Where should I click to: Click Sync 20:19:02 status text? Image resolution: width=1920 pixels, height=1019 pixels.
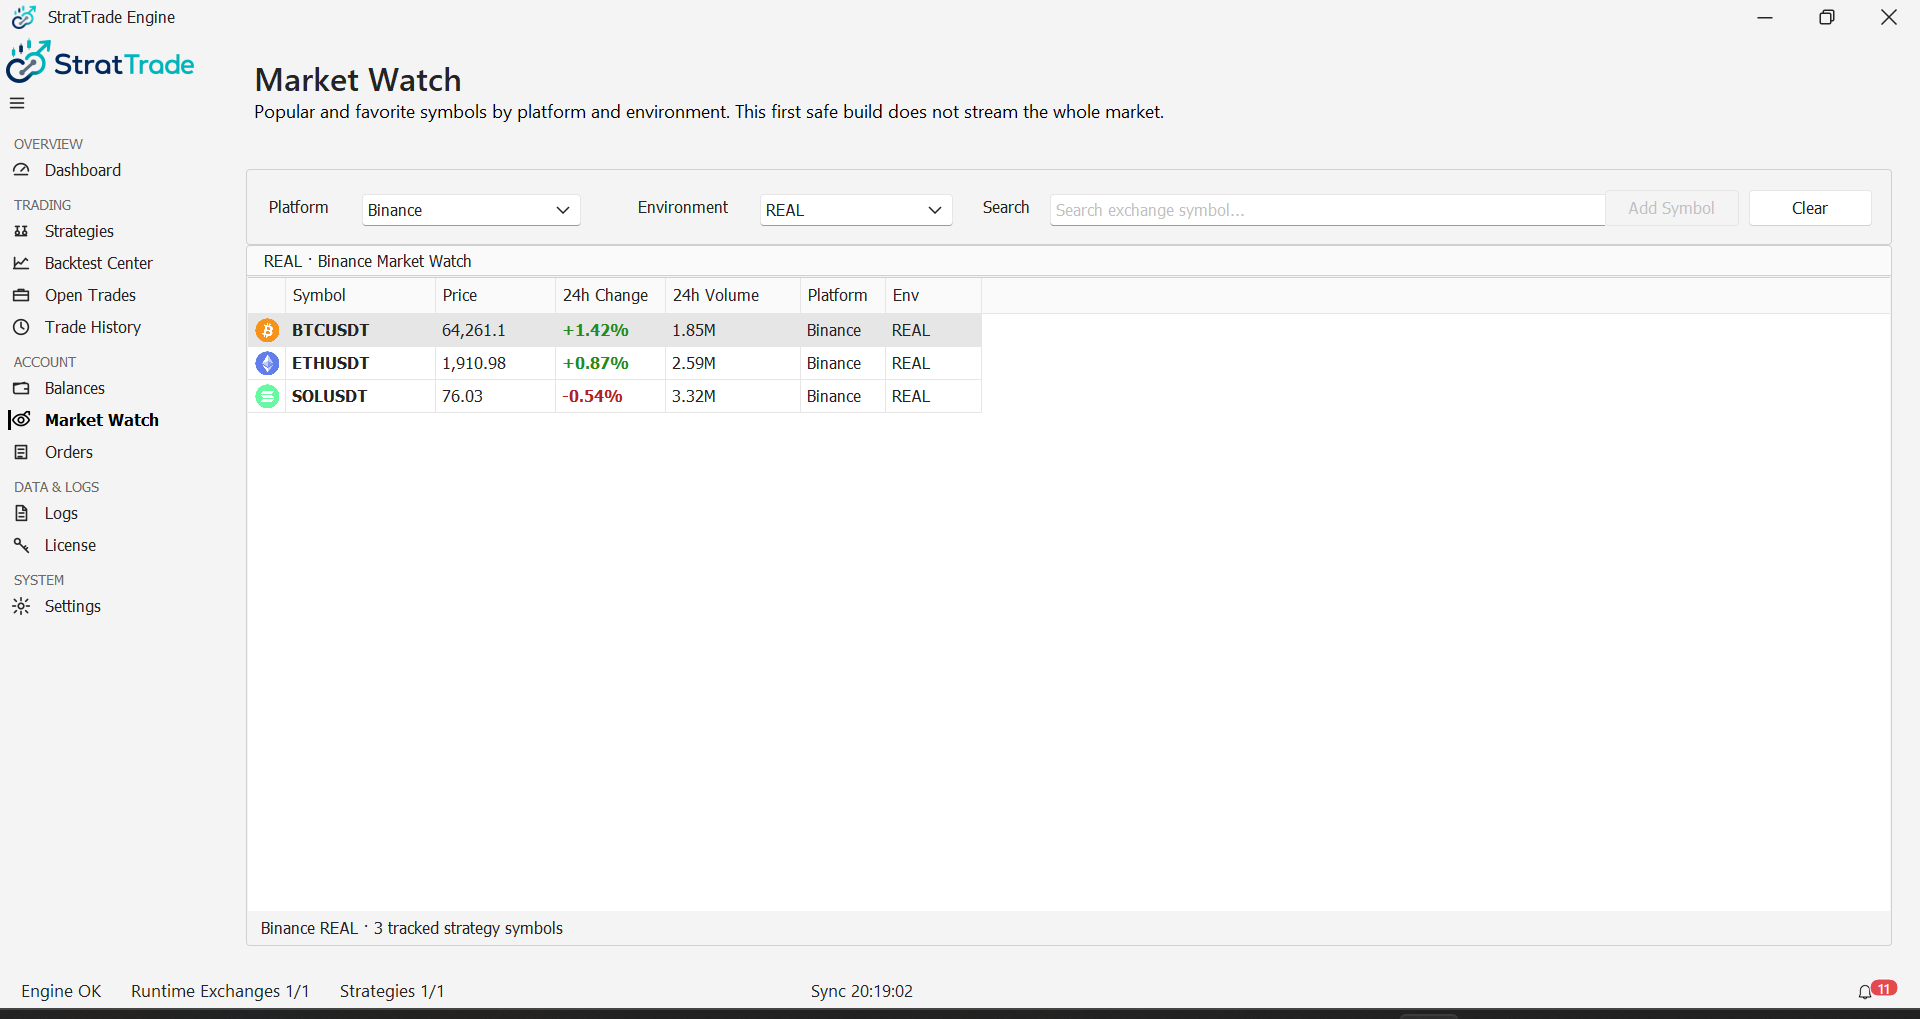(x=861, y=991)
